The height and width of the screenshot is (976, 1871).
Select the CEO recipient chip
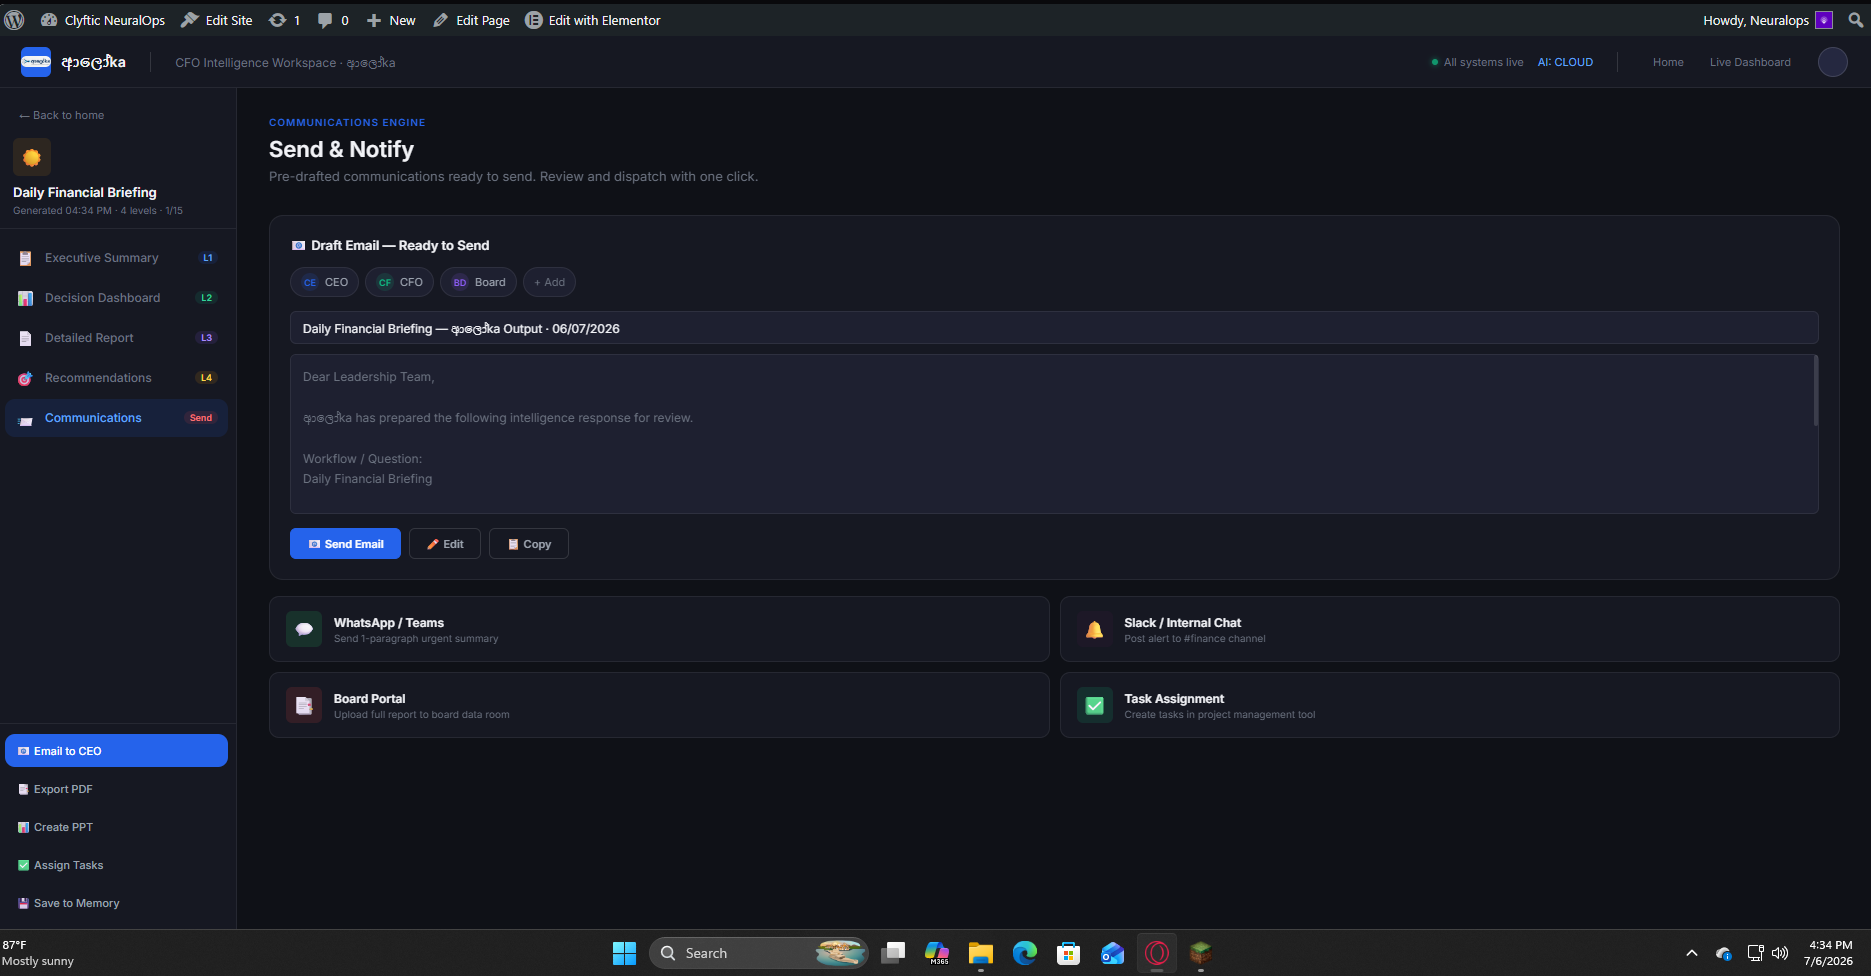point(325,282)
